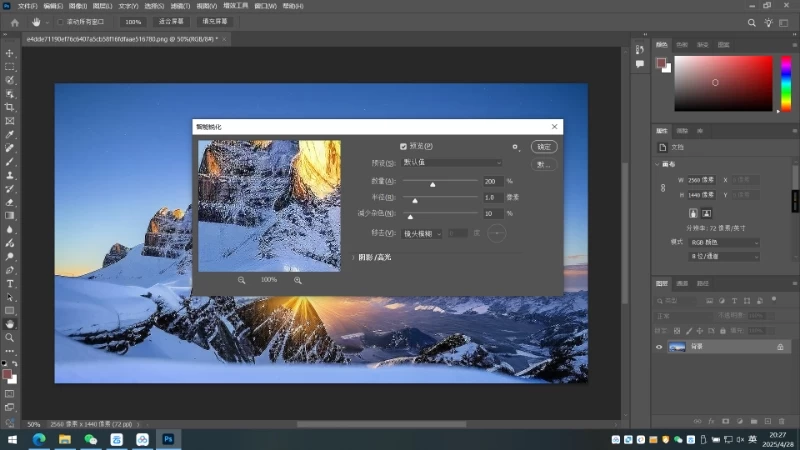Click the delete layer trash icon
The image size is (800, 450).
pyautogui.click(x=782, y=421)
